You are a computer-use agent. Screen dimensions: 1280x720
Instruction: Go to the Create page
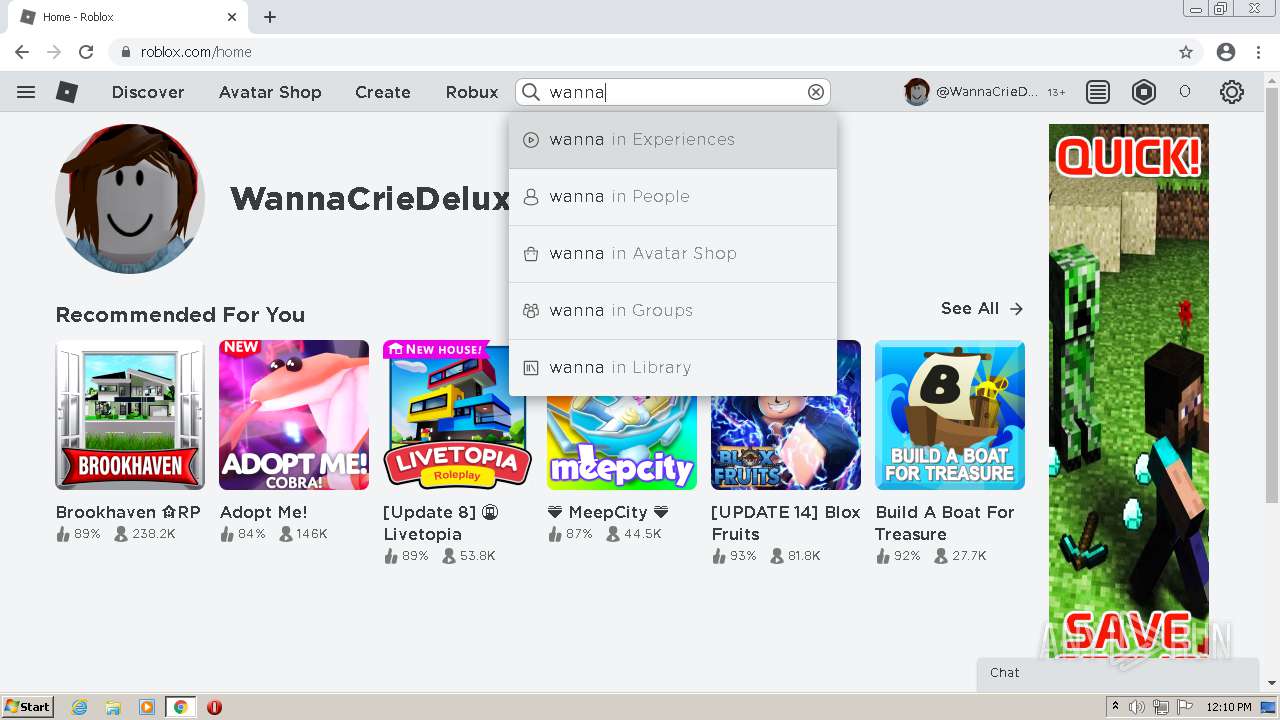pyautogui.click(x=383, y=92)
